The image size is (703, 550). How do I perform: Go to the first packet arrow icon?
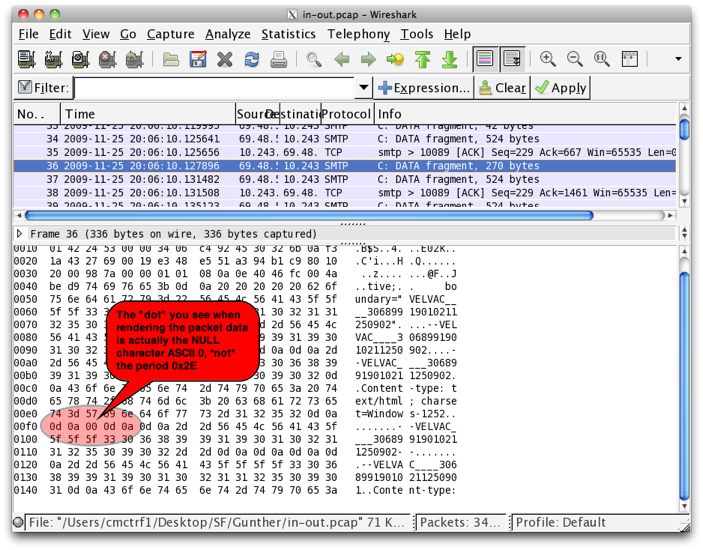(422, 60)
